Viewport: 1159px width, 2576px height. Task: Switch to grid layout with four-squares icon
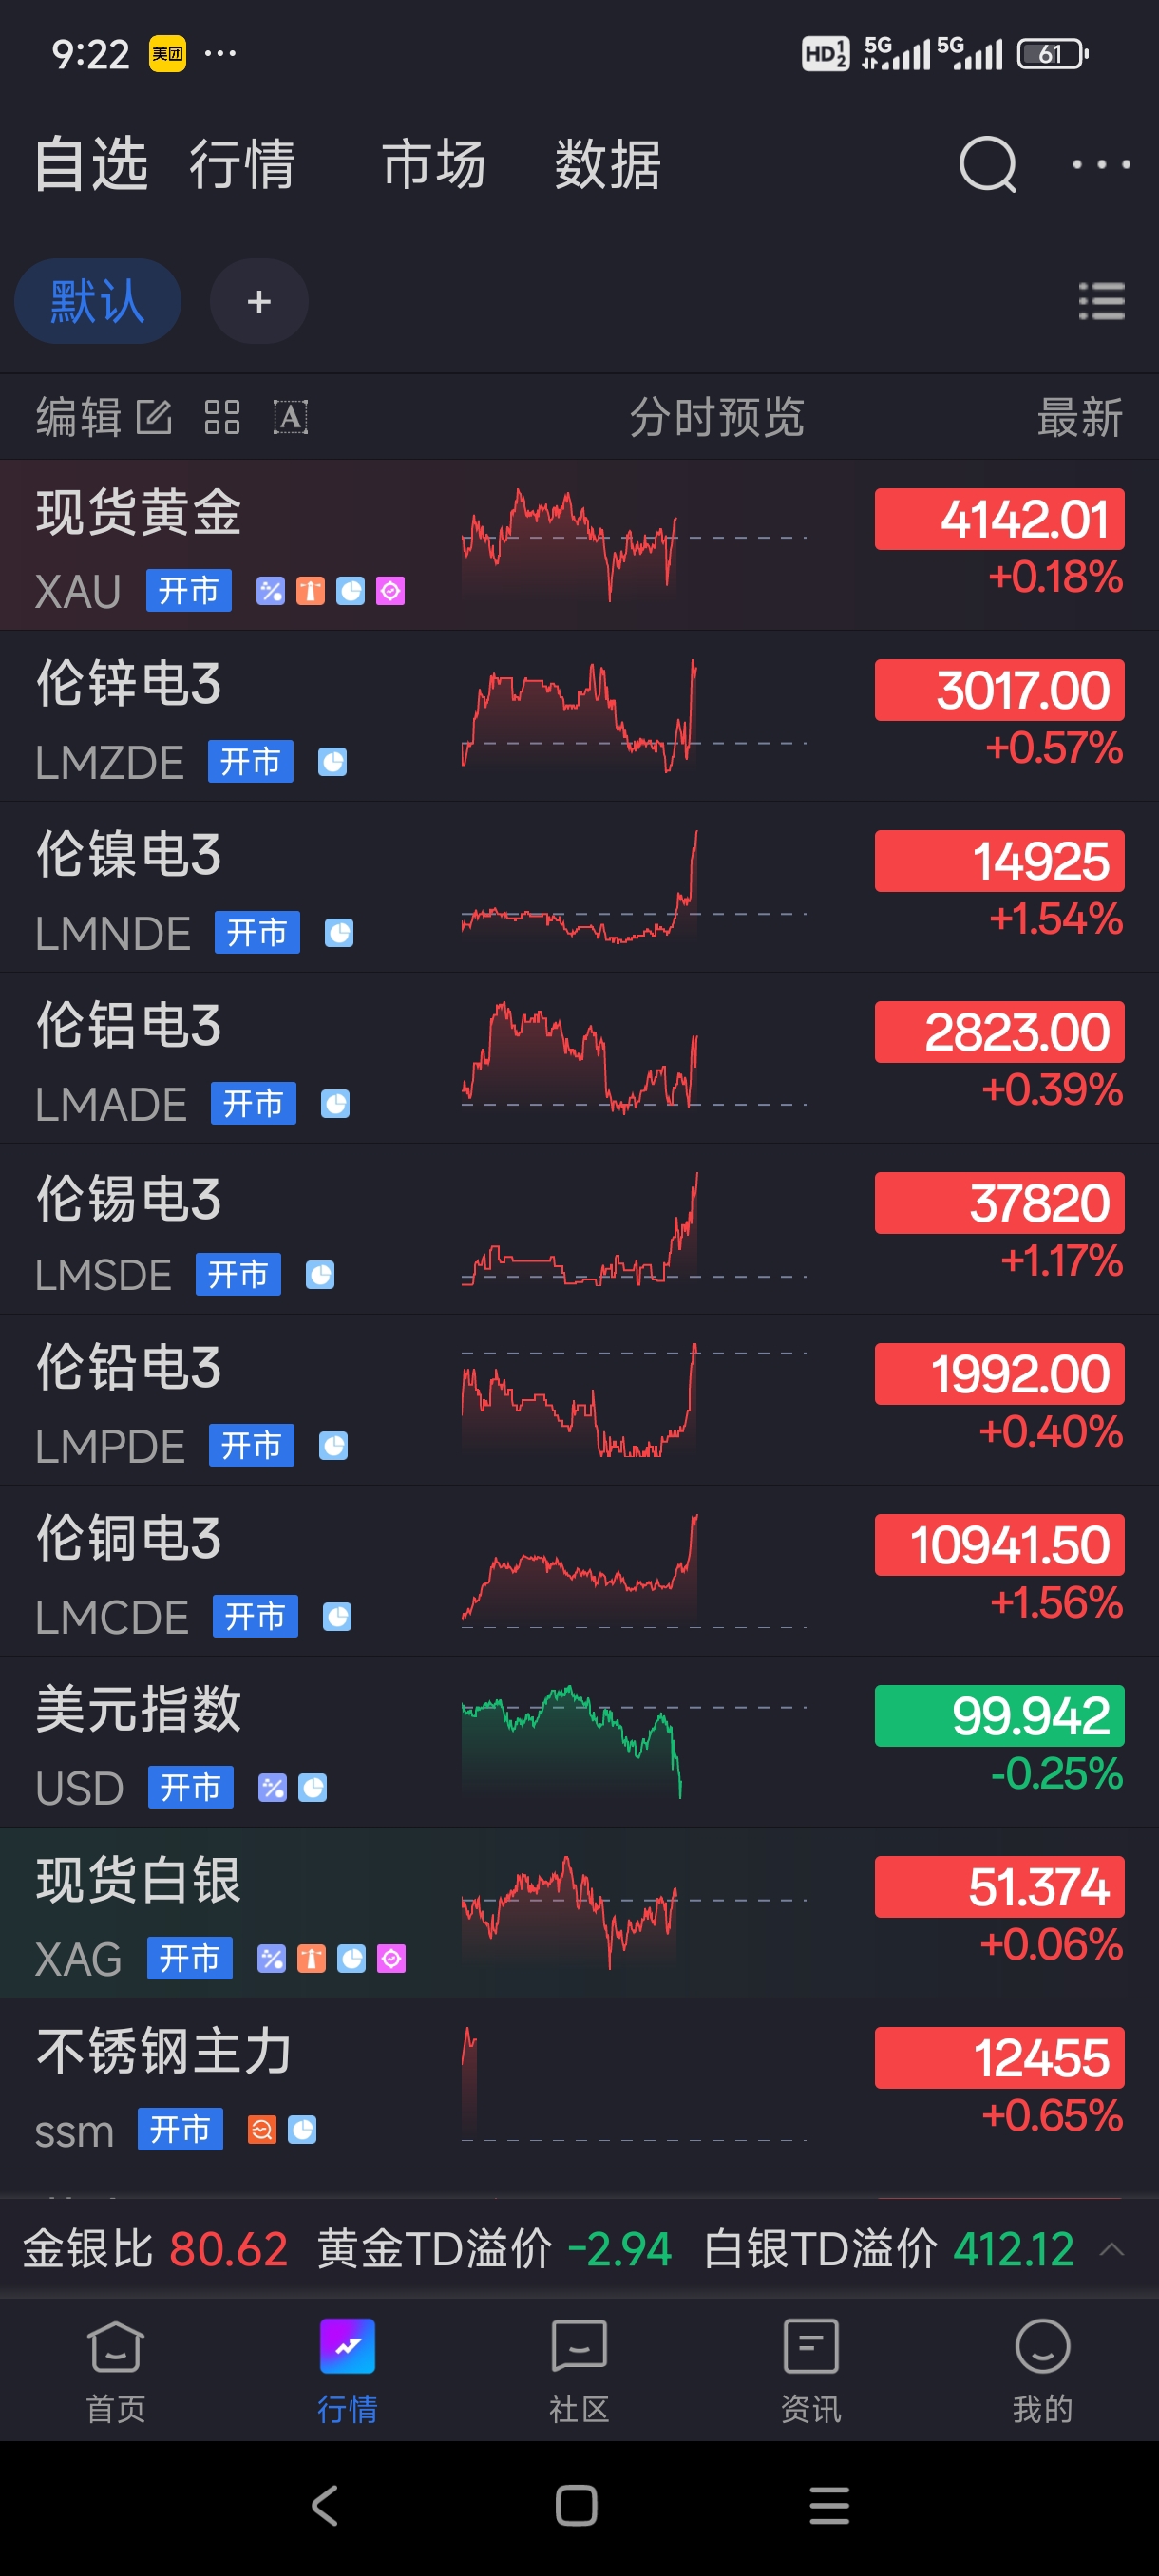click(x=222, y=417)
